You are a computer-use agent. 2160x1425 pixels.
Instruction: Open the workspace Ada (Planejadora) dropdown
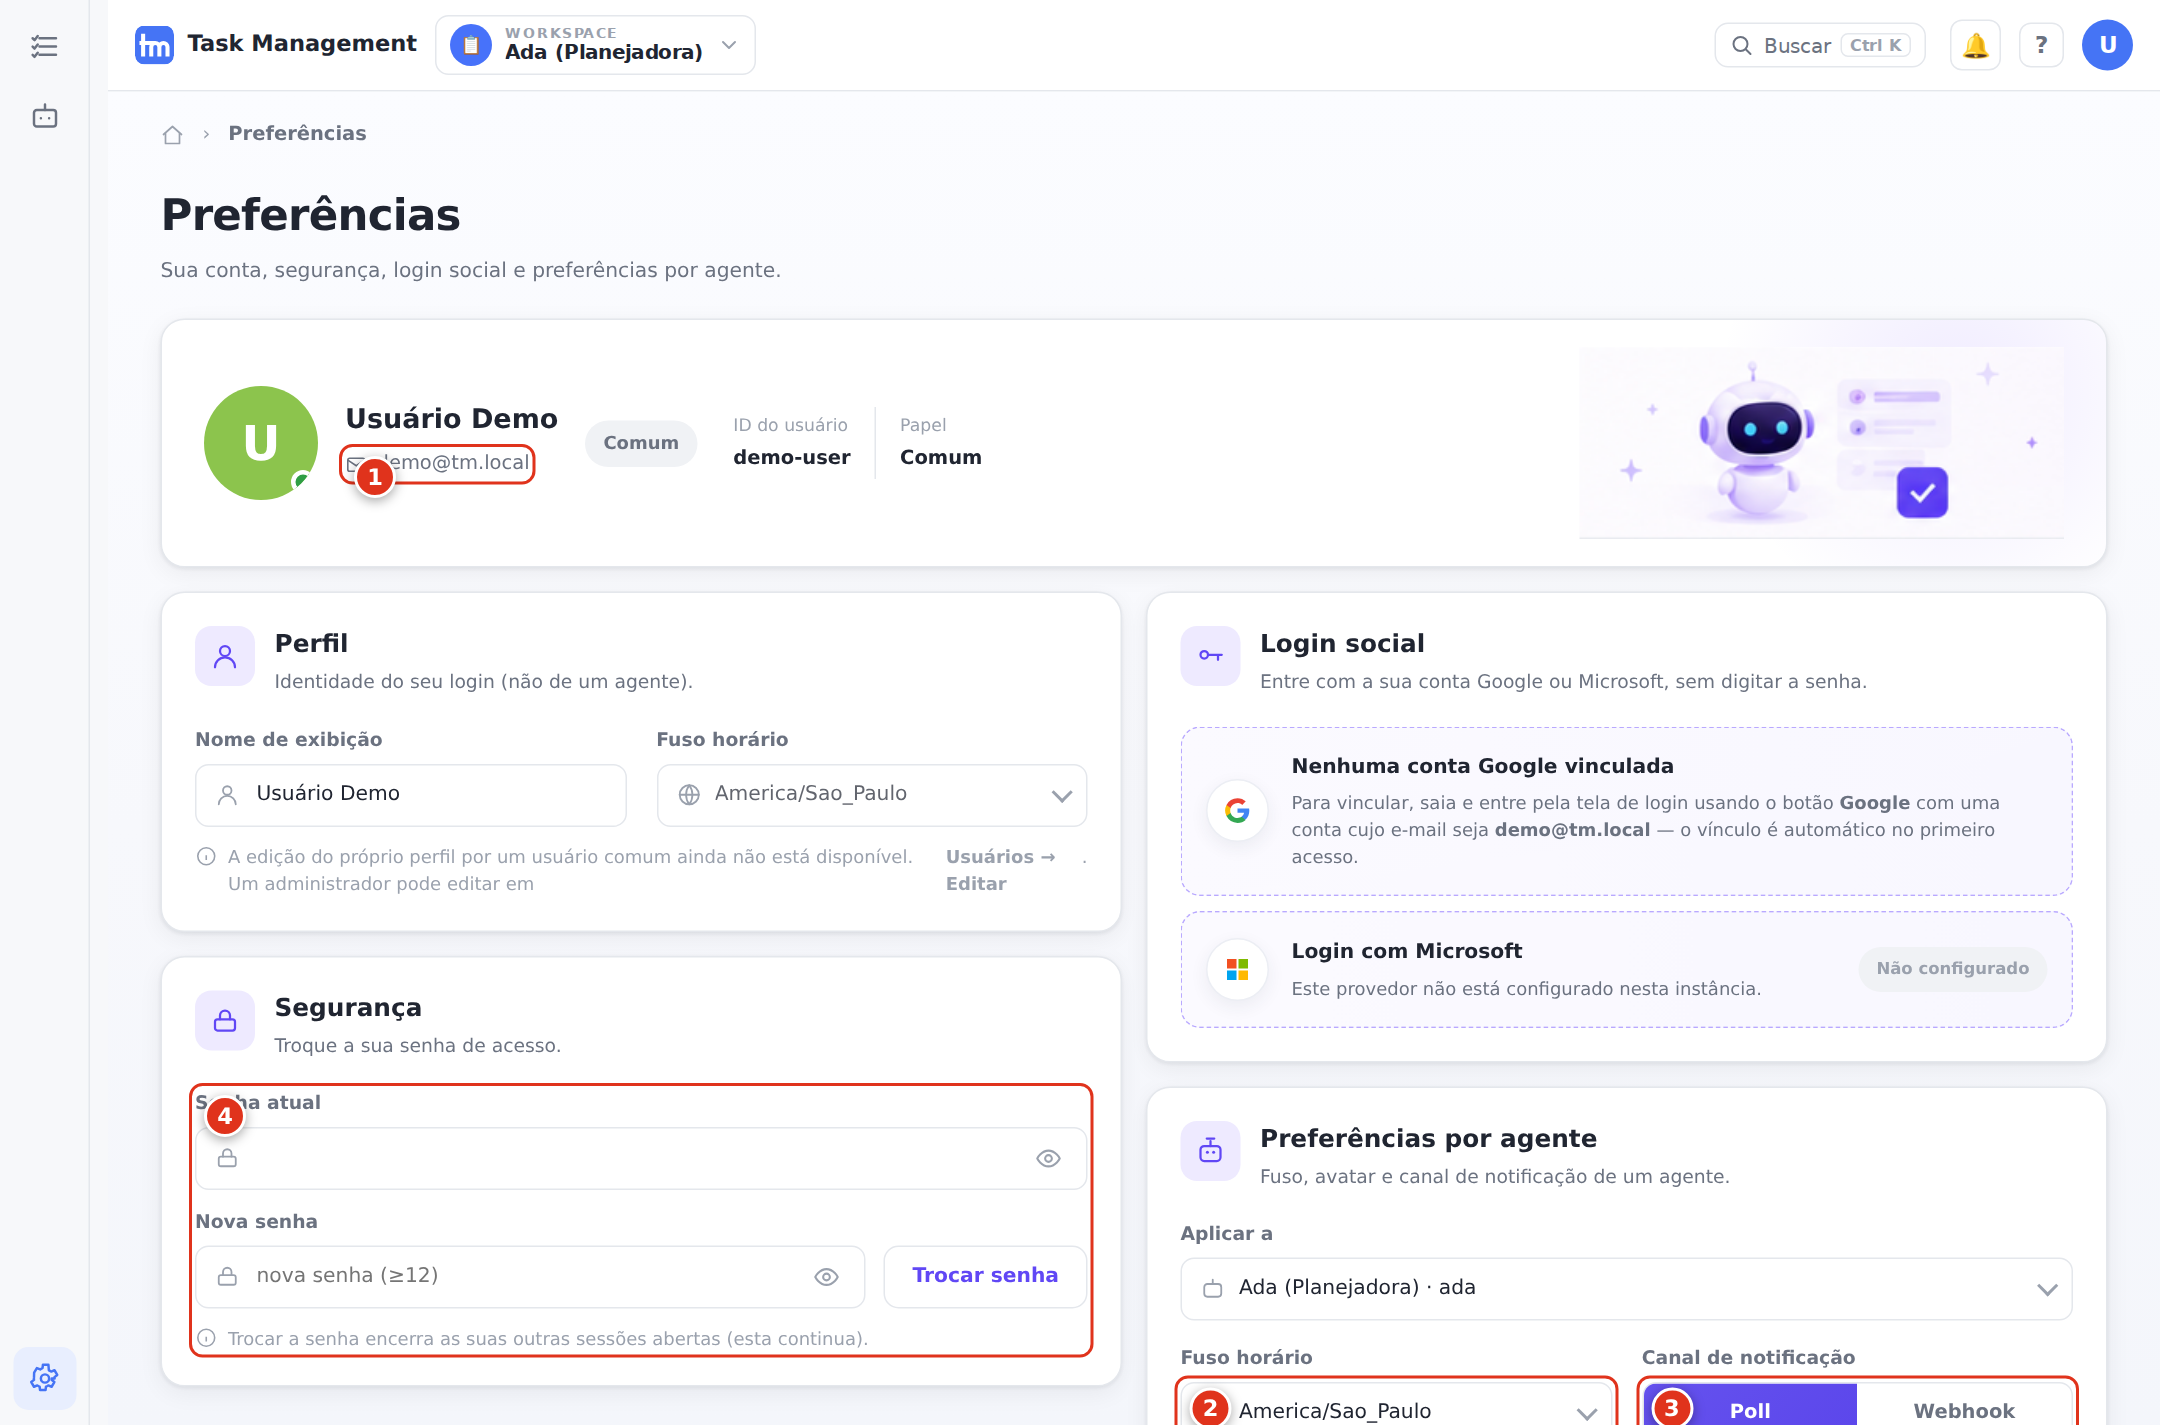(x=595, y=45)
